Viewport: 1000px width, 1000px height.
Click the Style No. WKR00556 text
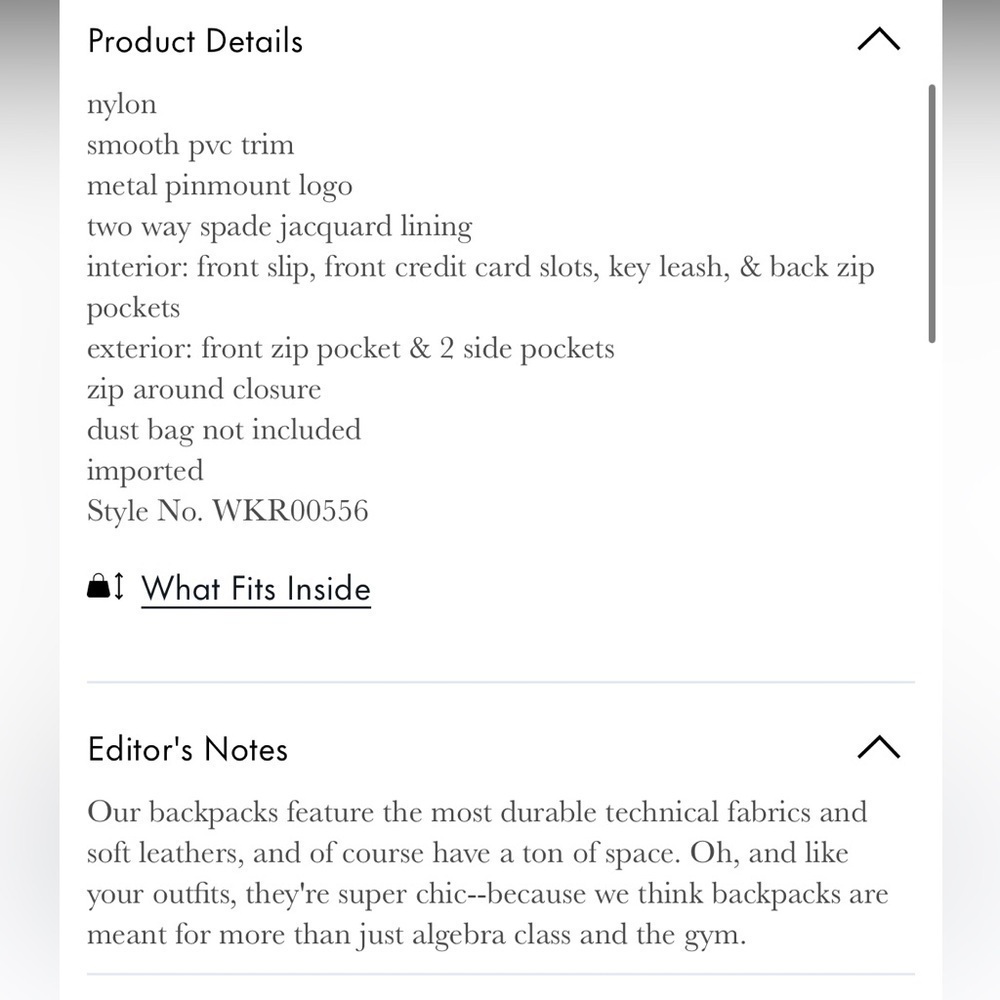228,511
